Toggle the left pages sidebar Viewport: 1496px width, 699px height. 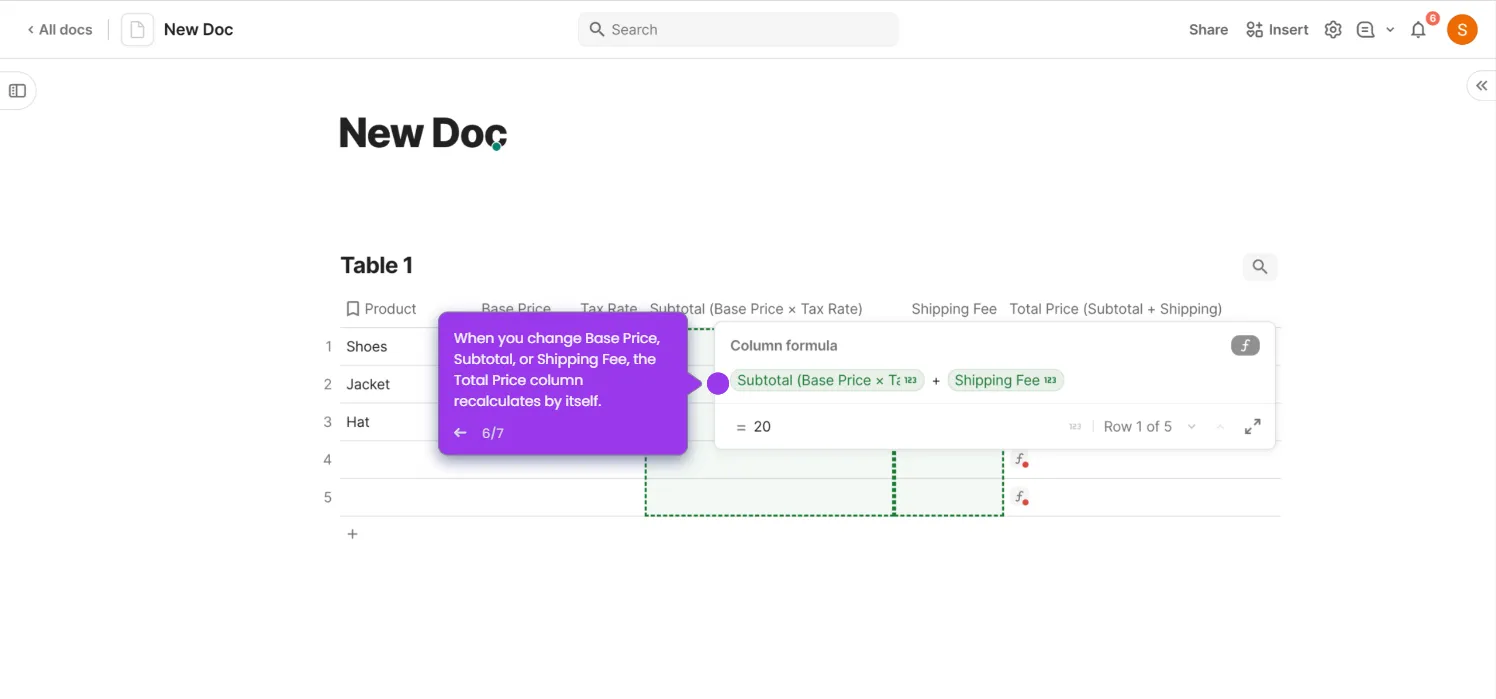tap(17, 91)
